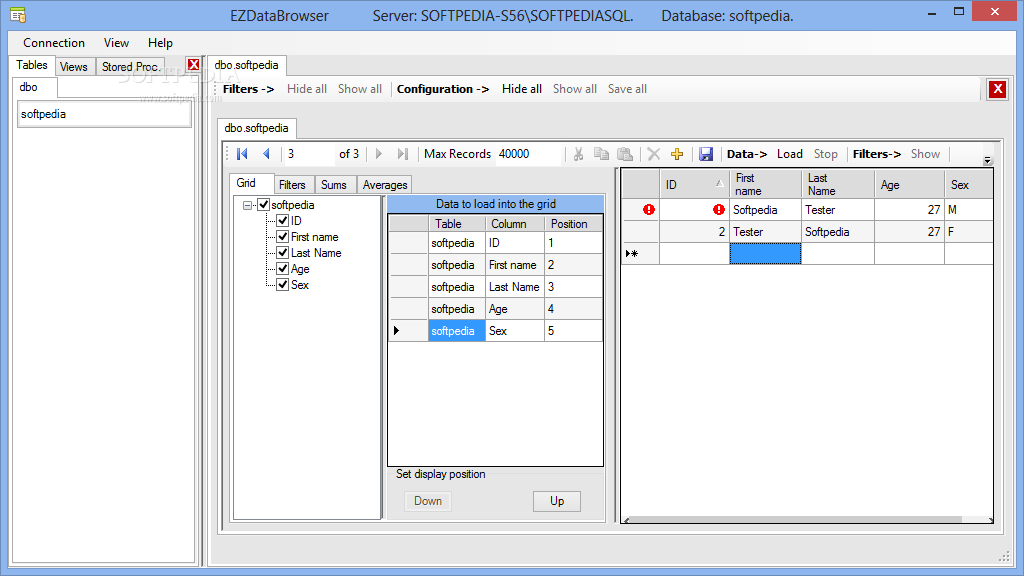Select softpedia table in left list

pyautogui.click(x=104, y=114)
